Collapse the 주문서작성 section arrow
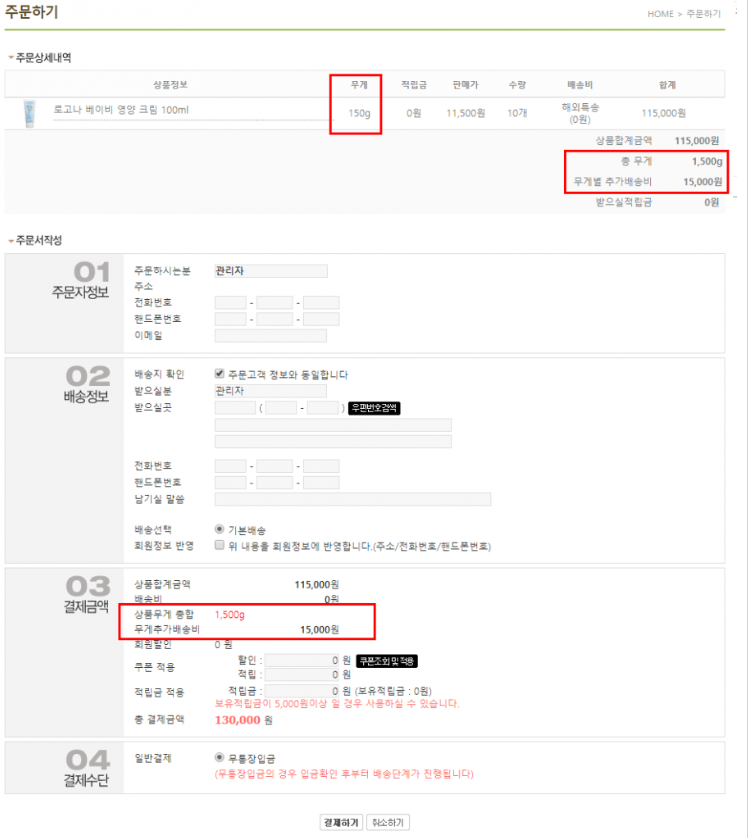 (x=11, y=241)
